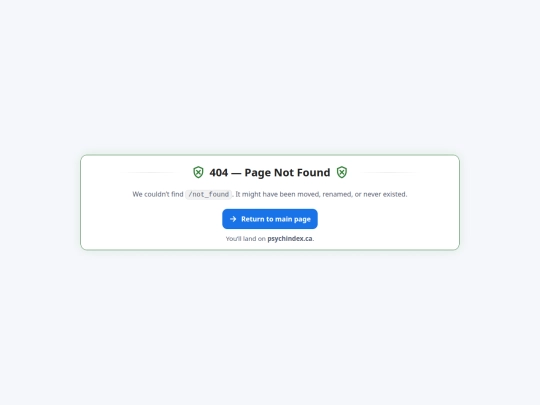Screen dimensions: 540x405
Task: Click the 'Return to main page' button label
Action: 276,219
